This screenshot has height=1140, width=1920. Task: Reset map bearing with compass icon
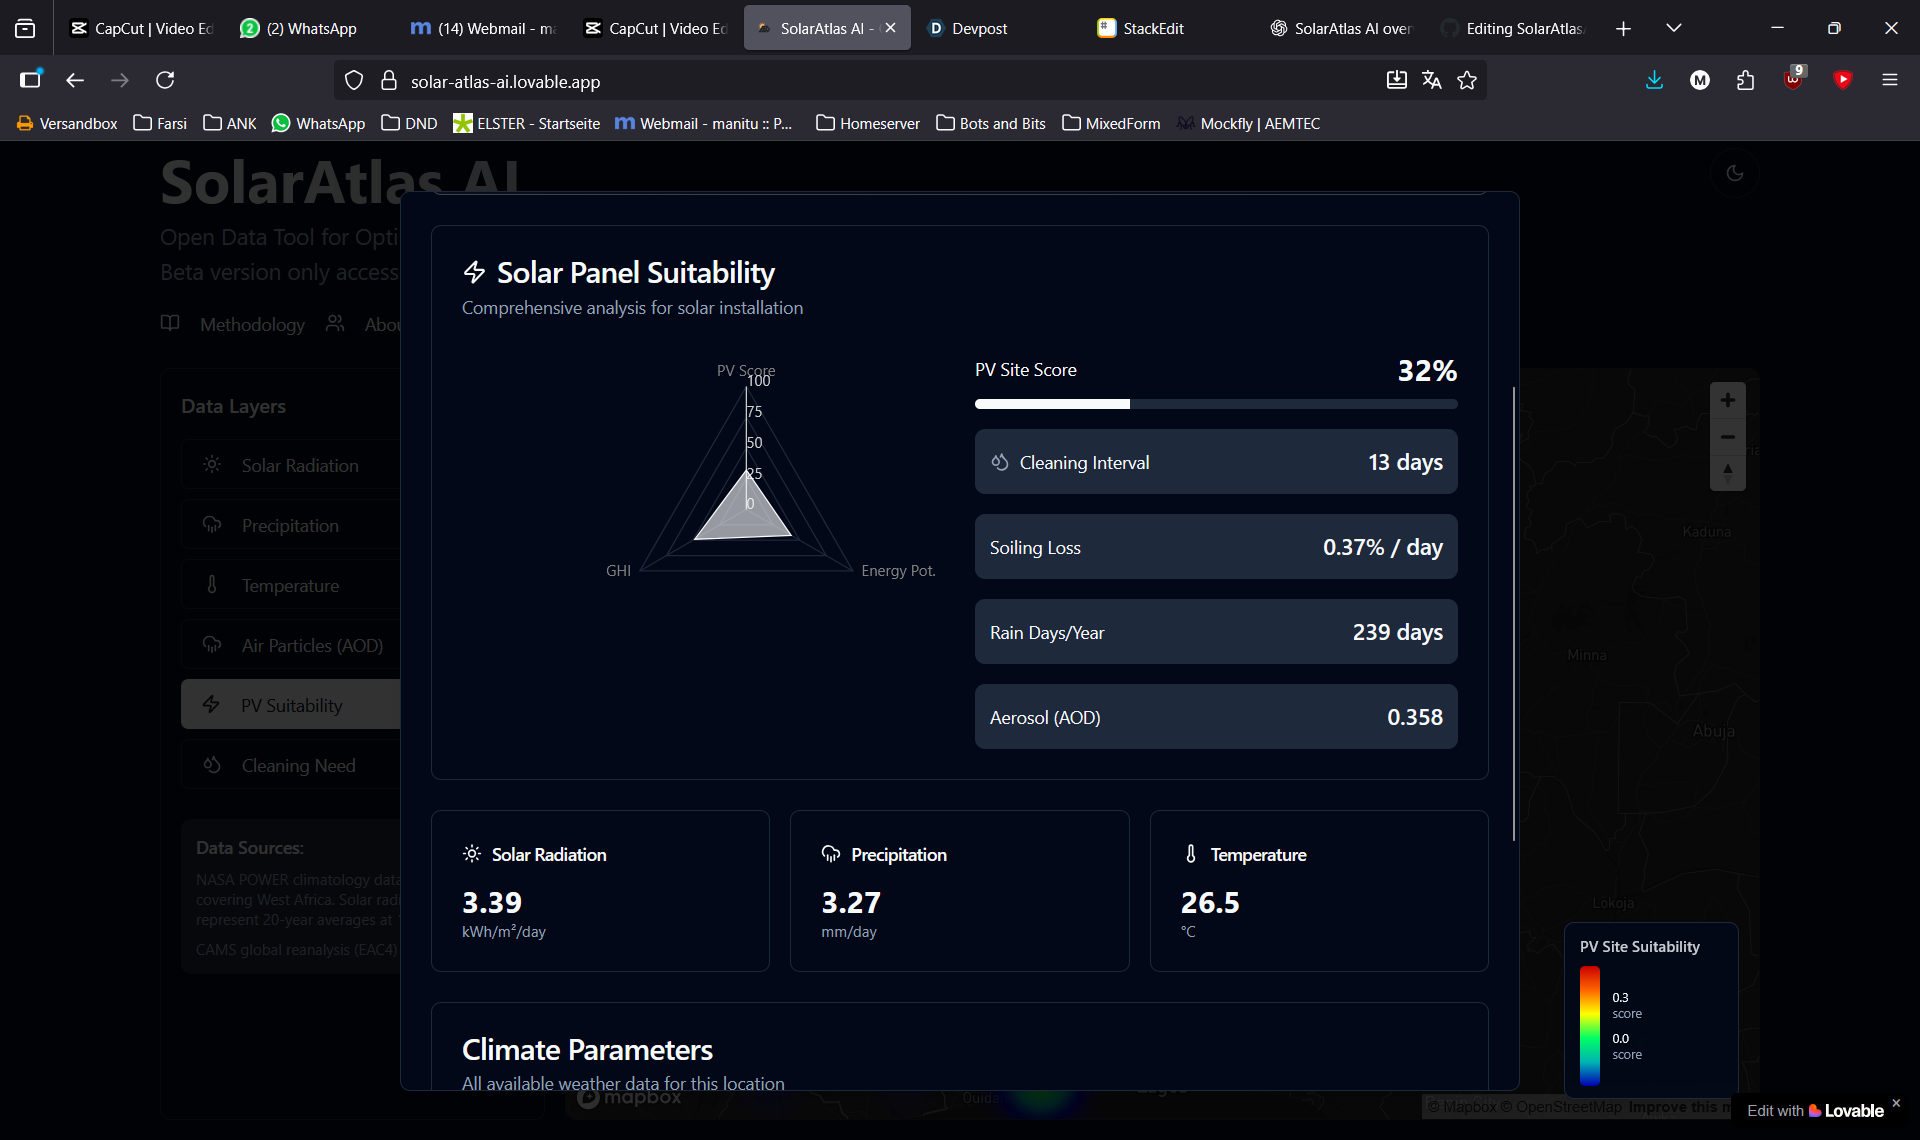[x=1727, y=473]
